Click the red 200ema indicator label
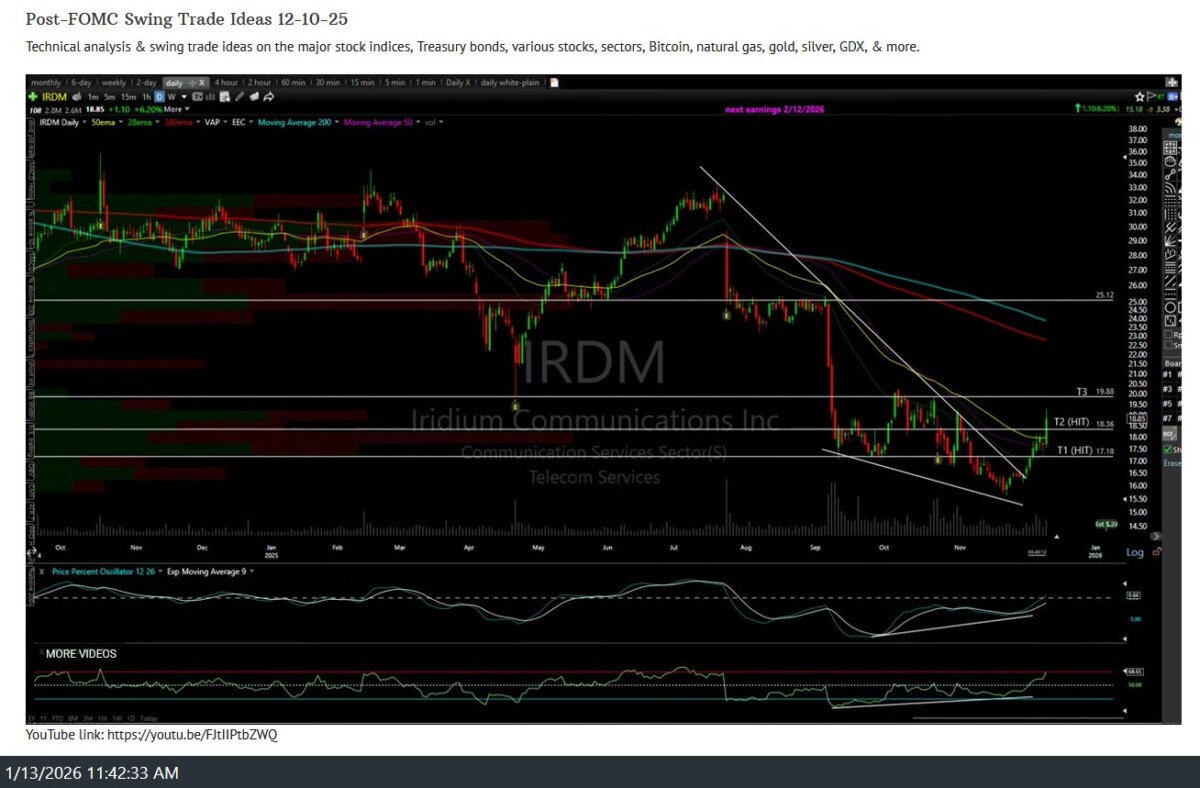The image size is (1200, 788). (176, 122)
